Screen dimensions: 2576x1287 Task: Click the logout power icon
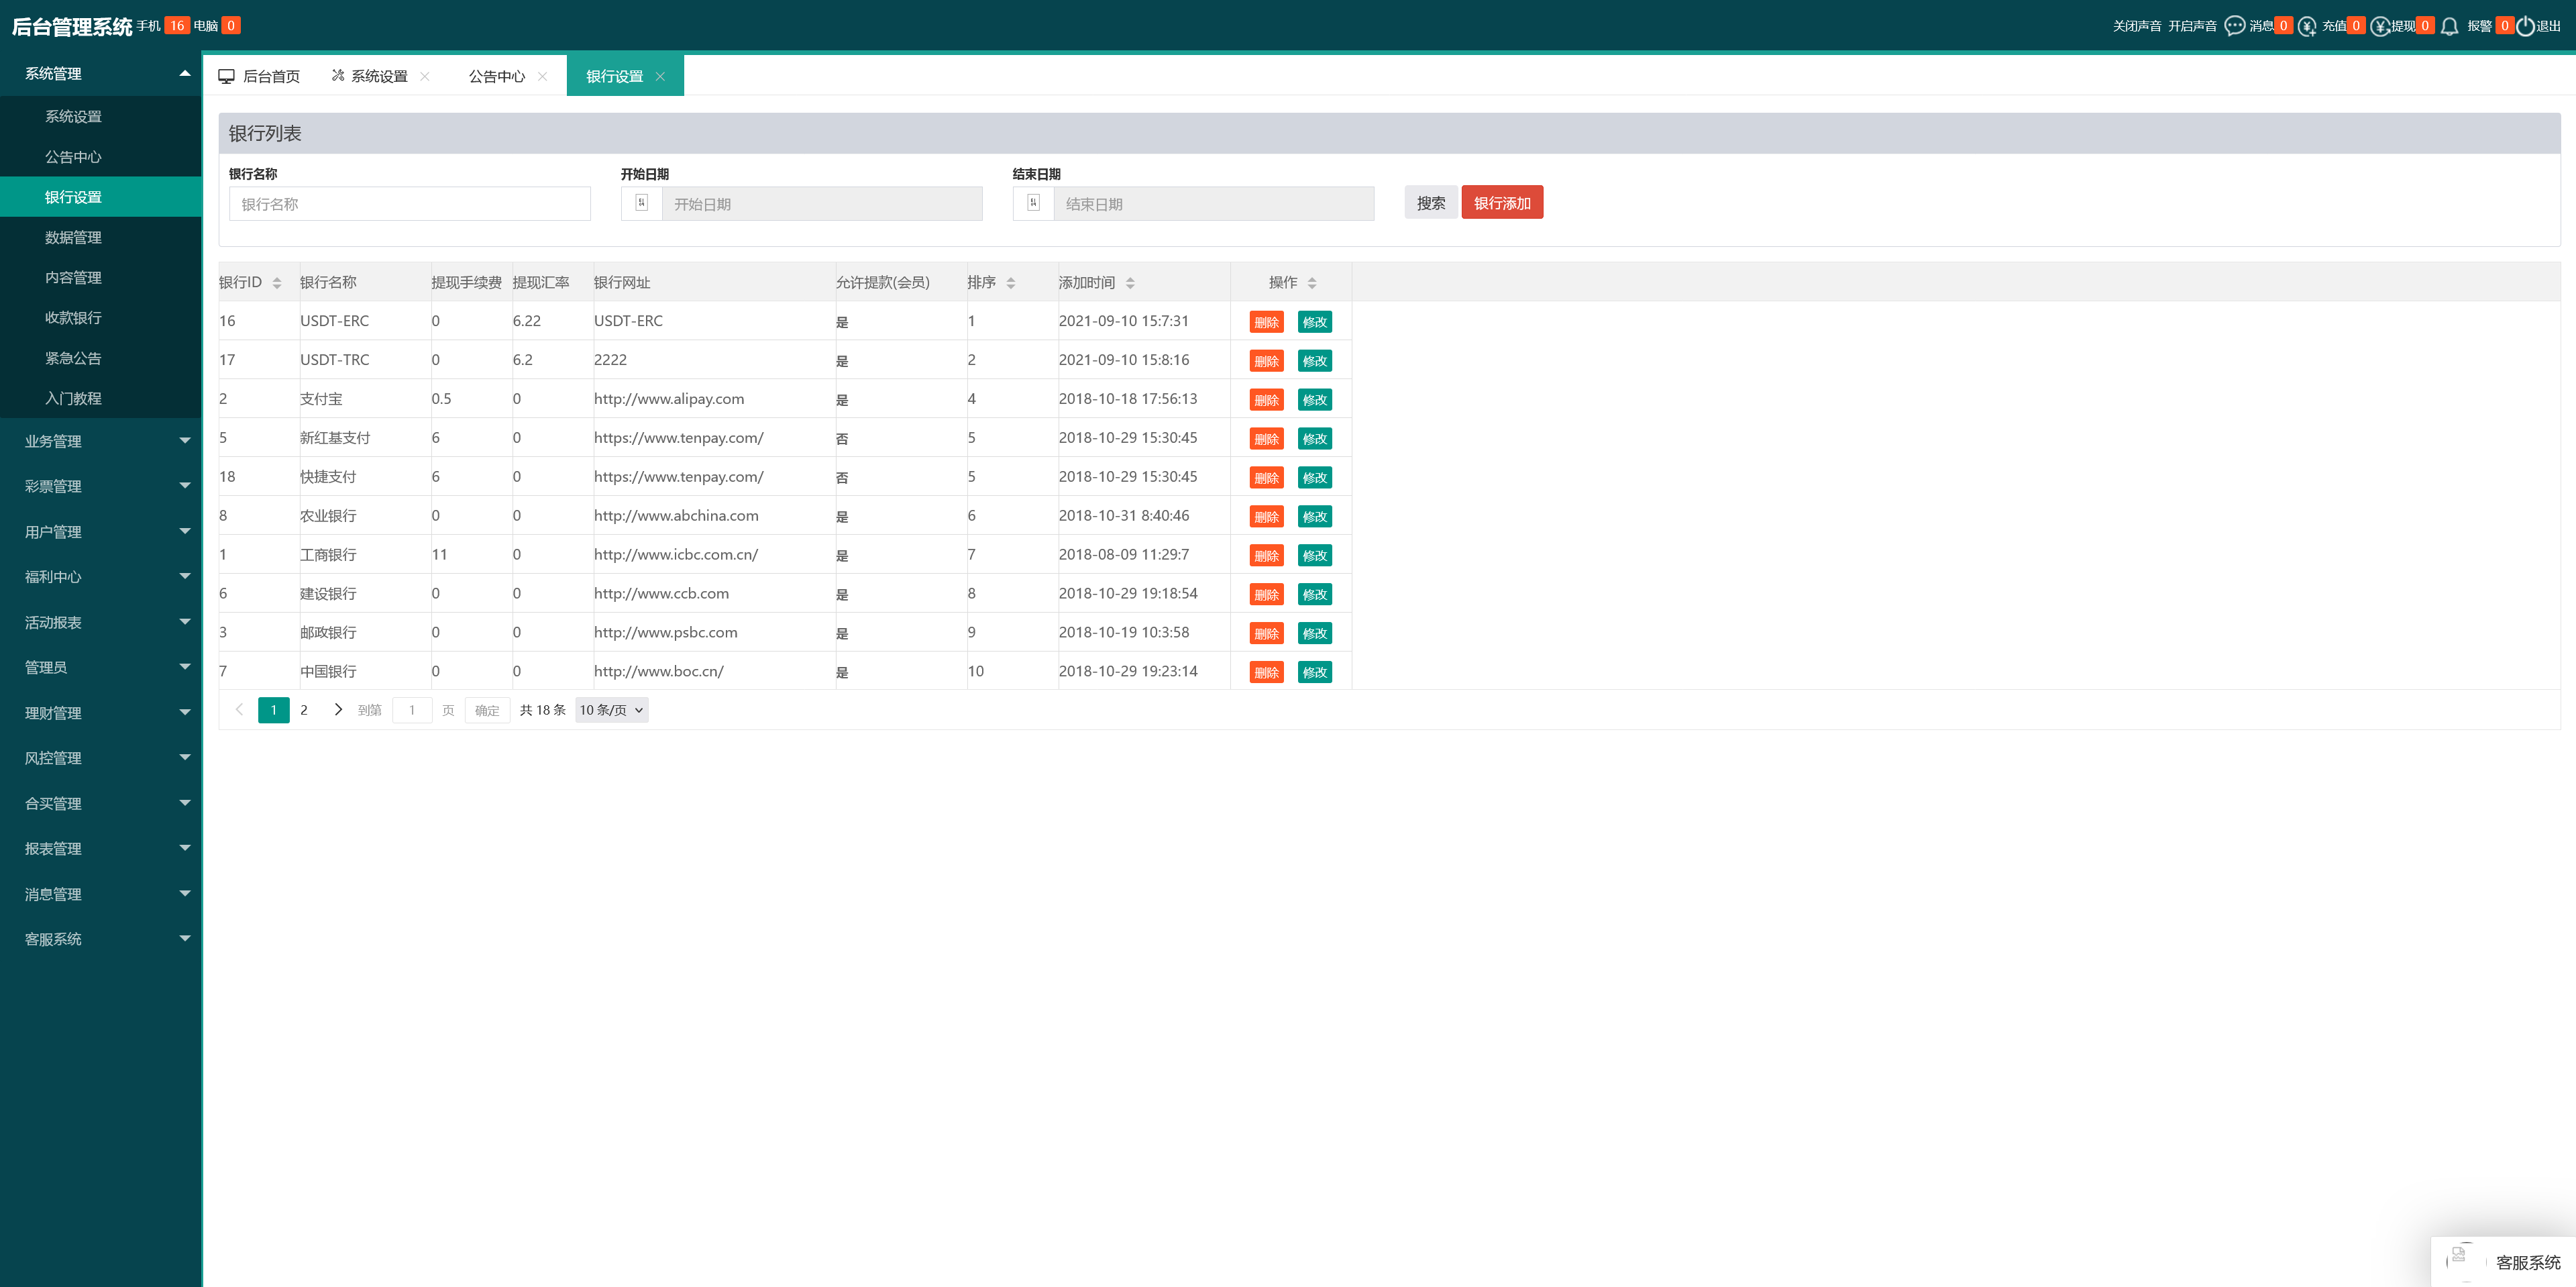pyautogui.click(x=2525, y=26)
